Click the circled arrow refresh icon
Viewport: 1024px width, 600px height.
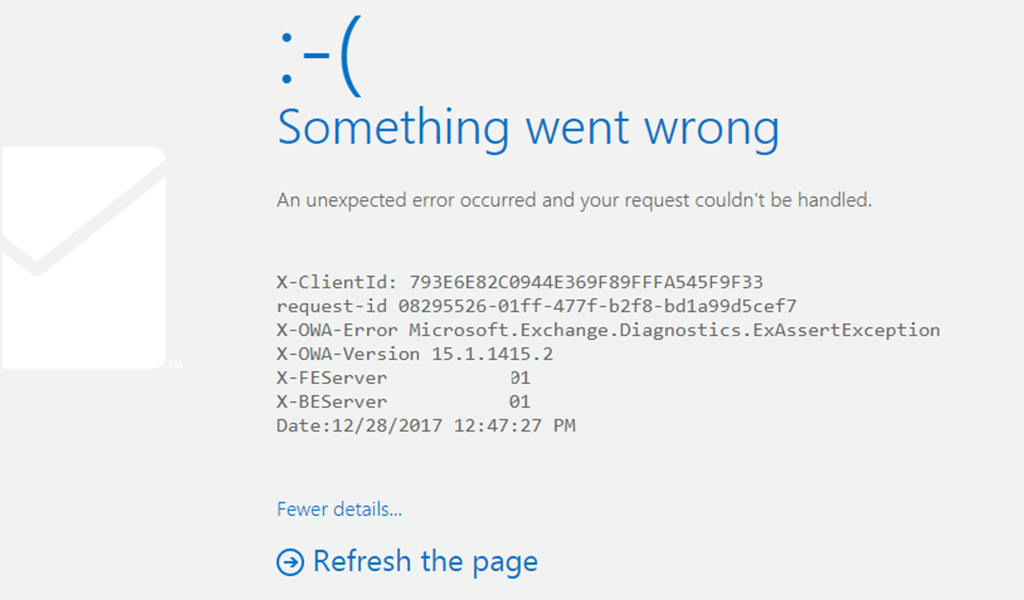290,562
